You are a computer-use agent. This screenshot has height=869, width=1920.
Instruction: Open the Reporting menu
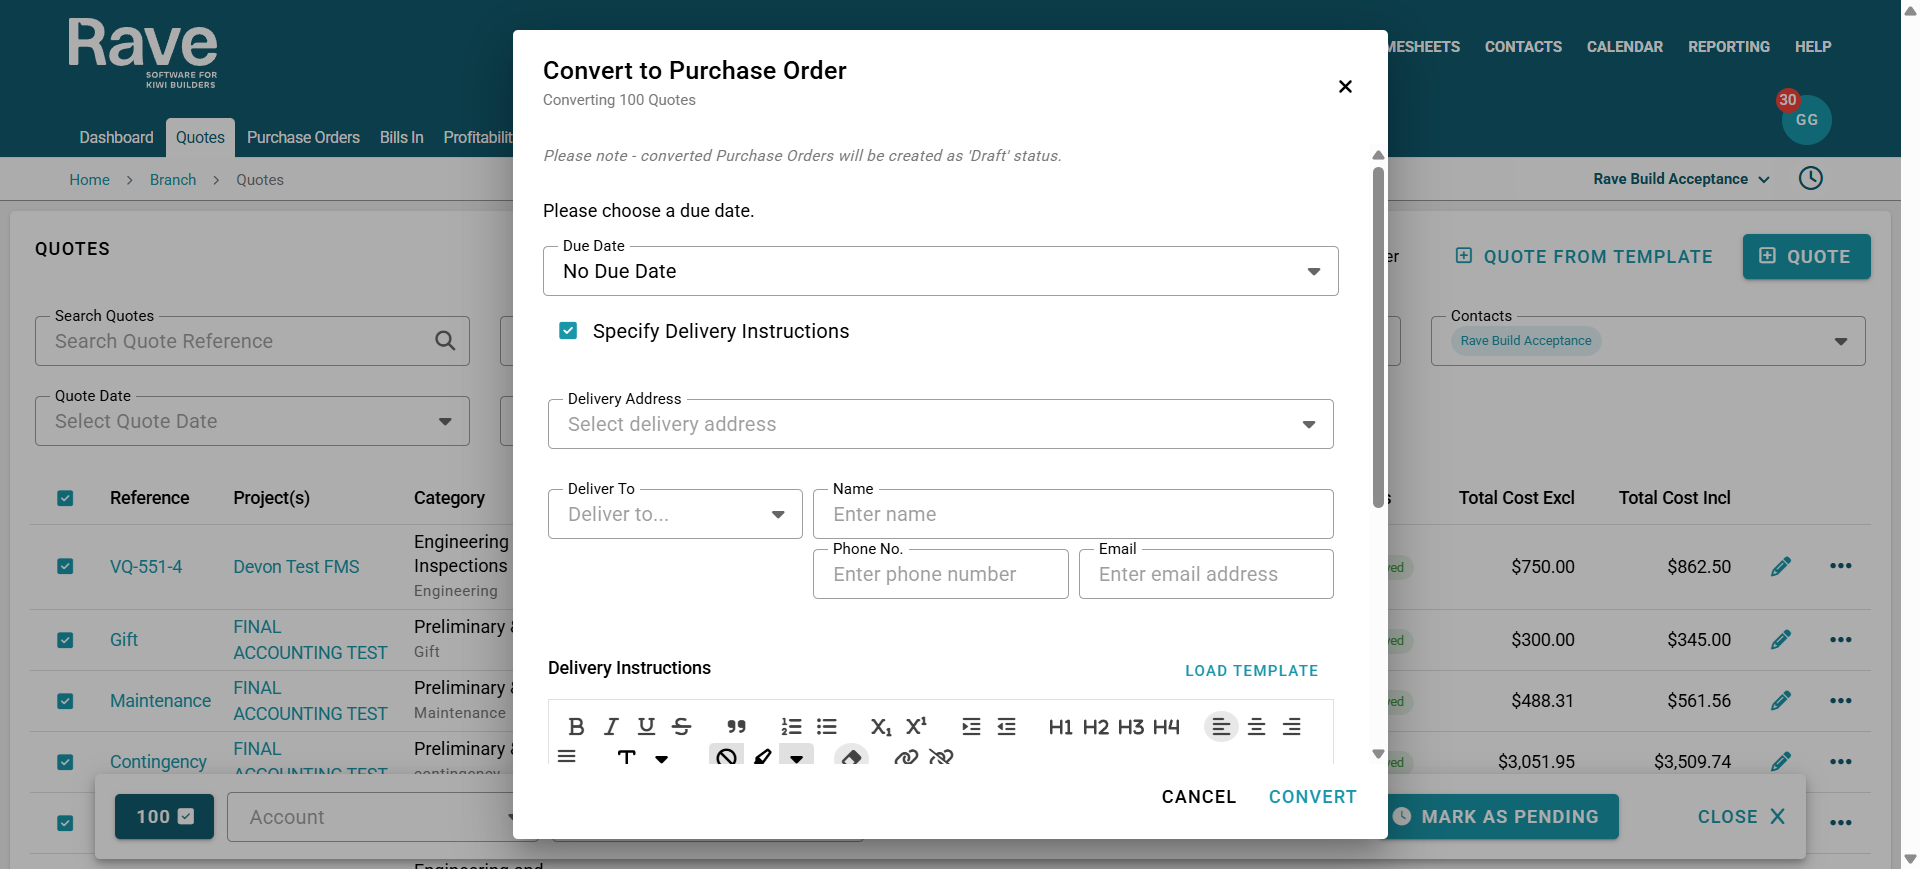click(1728, 47)
